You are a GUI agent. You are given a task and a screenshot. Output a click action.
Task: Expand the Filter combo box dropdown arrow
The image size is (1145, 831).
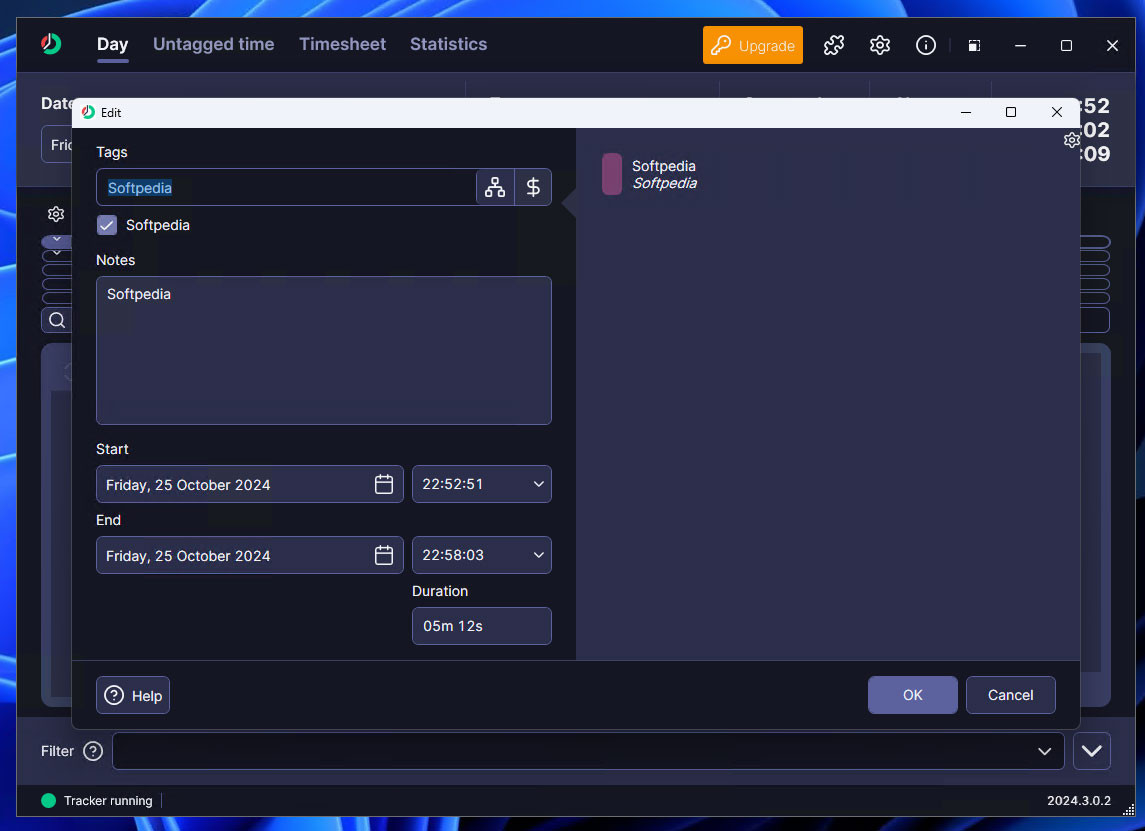[1045, 751]
